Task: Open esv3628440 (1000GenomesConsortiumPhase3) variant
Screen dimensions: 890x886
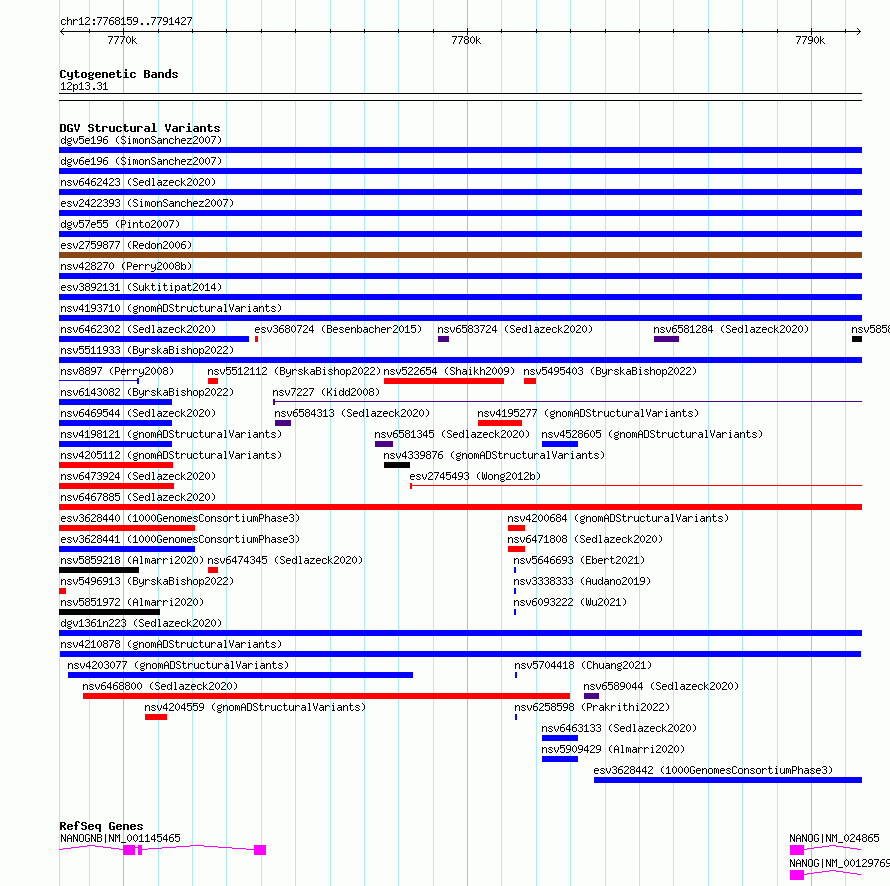Action: click(180, 518)
